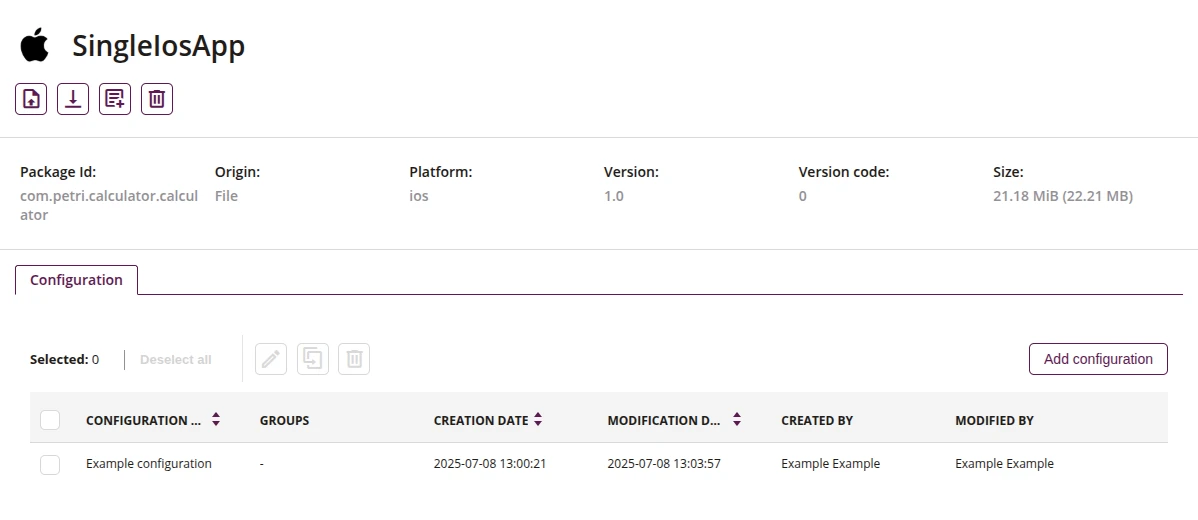Click the Add configuration button
This screenshot has width=1198, height=520.
point(1098,359)
